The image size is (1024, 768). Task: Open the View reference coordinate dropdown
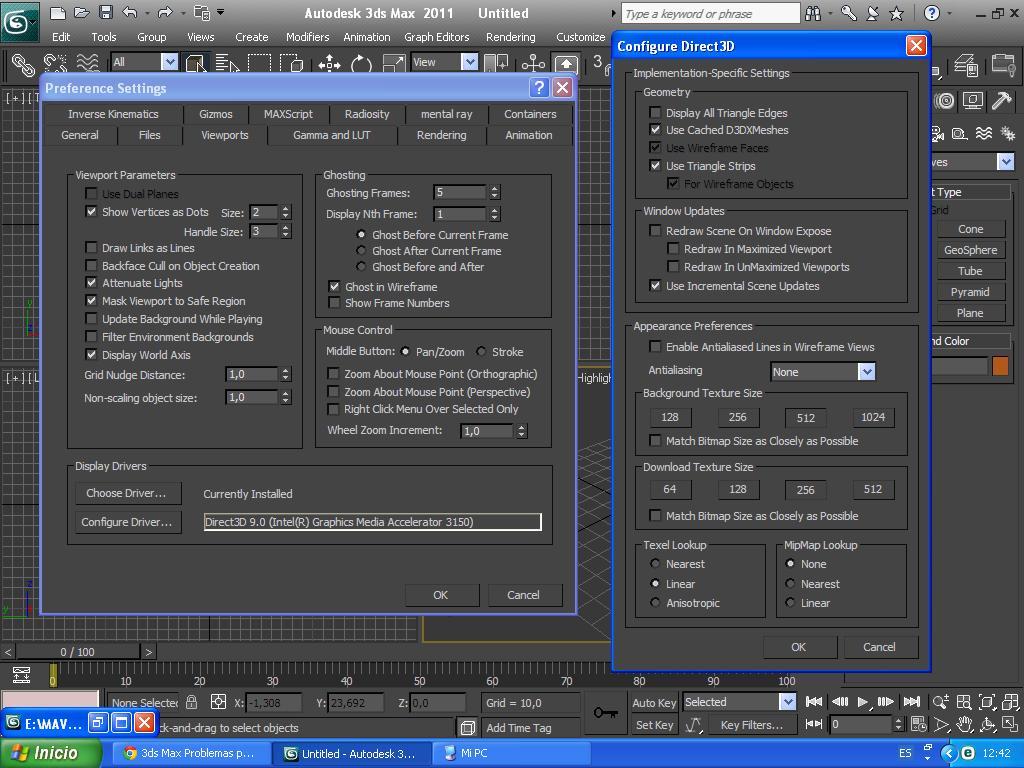pyautogui.click(x=470, y=62)
